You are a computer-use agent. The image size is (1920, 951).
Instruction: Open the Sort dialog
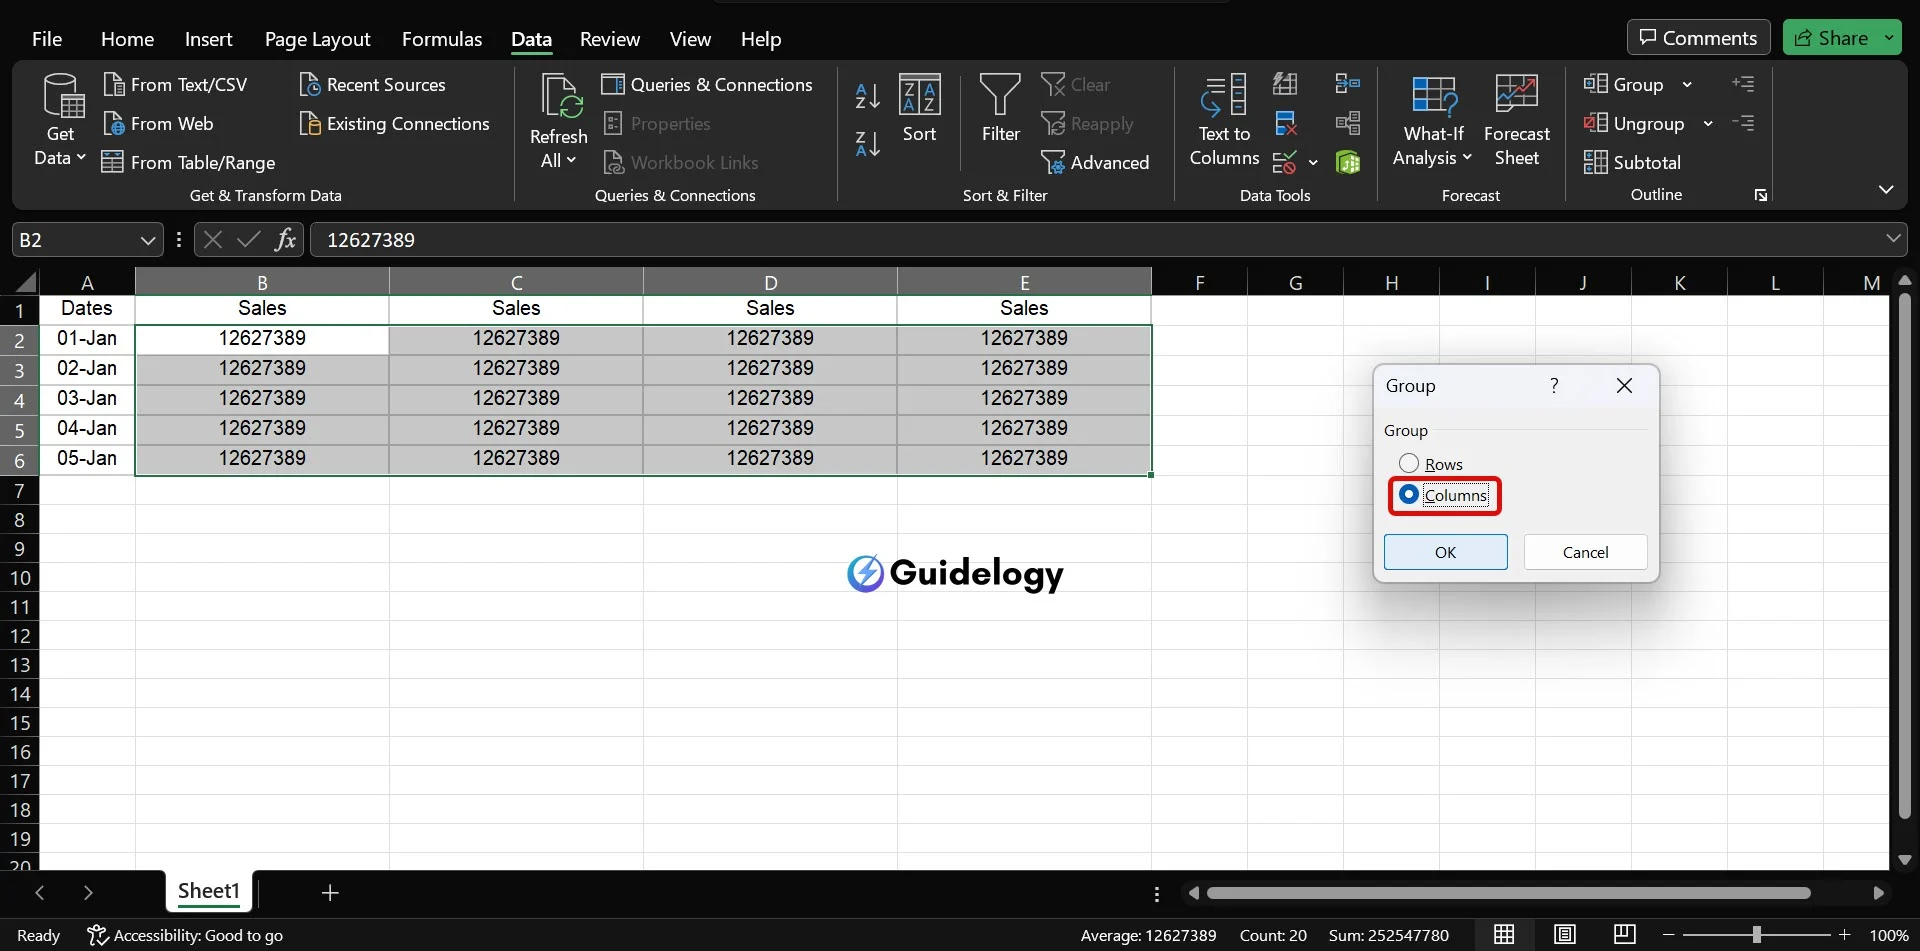919,108
